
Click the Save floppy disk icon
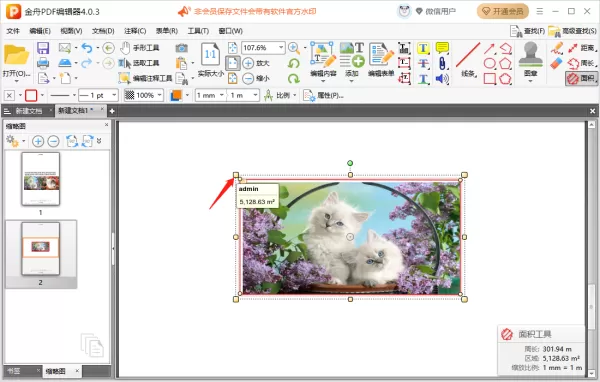point(43,48)
